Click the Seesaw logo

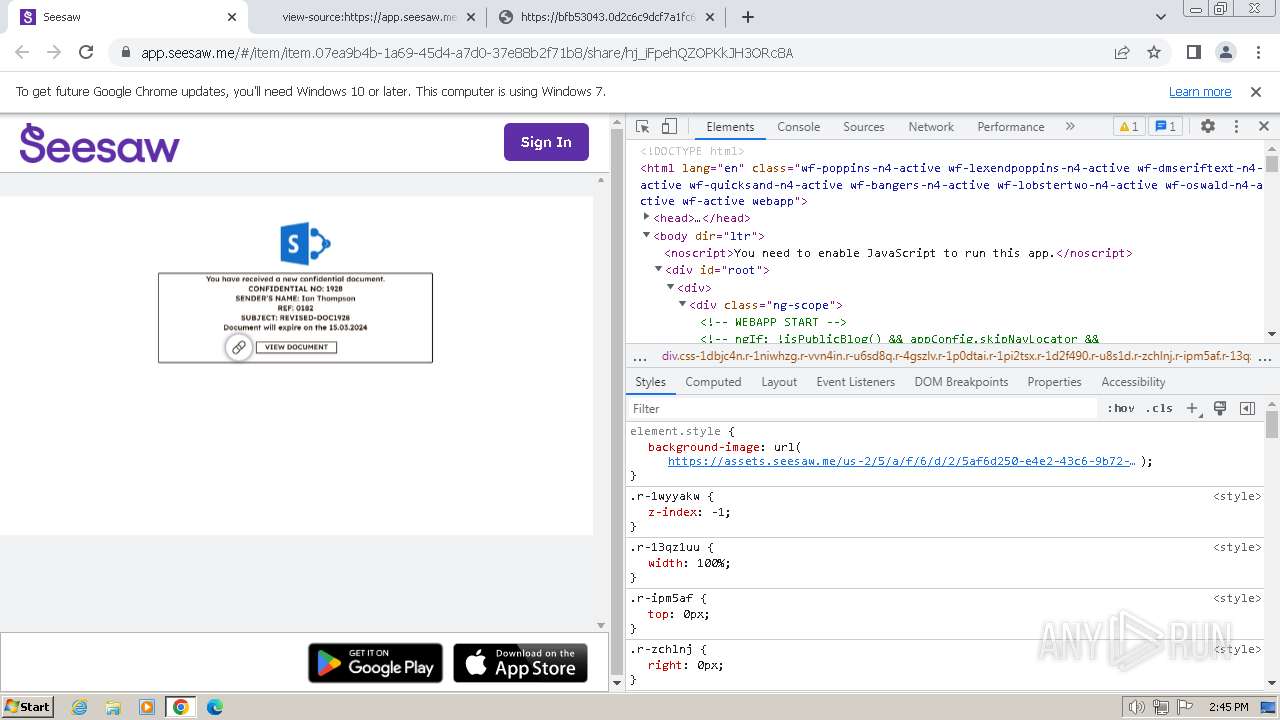[100, 144]
